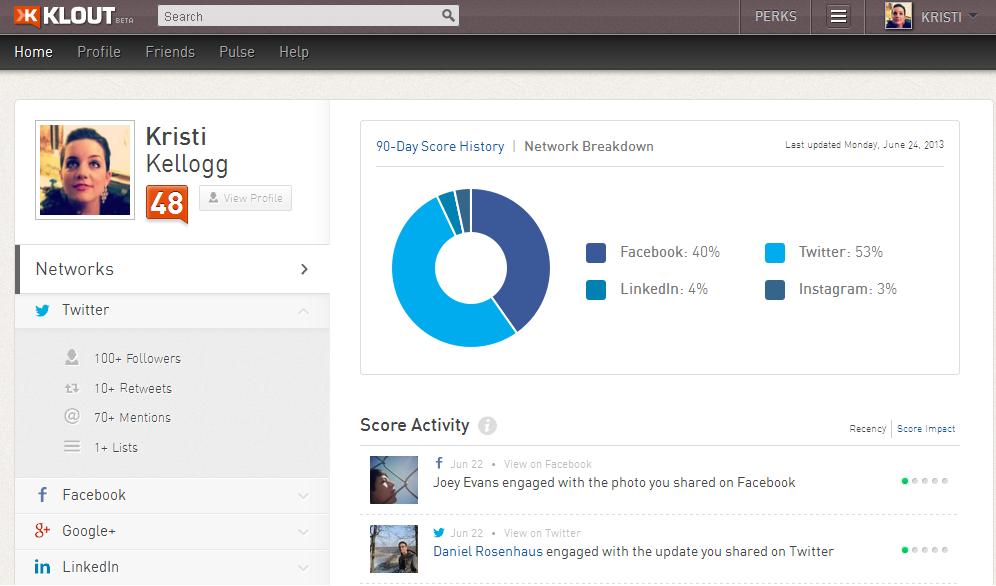This screenshot has height=586, width=996.
Task: Click the retweets arrows icon
Action: click(72, 388)
